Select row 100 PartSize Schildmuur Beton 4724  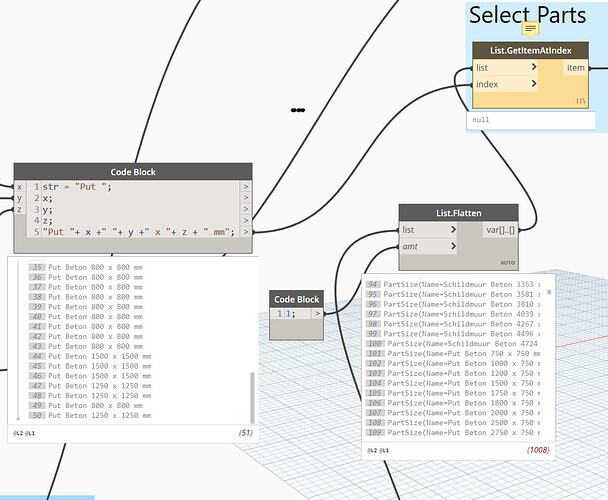click(x=452, y=344)
